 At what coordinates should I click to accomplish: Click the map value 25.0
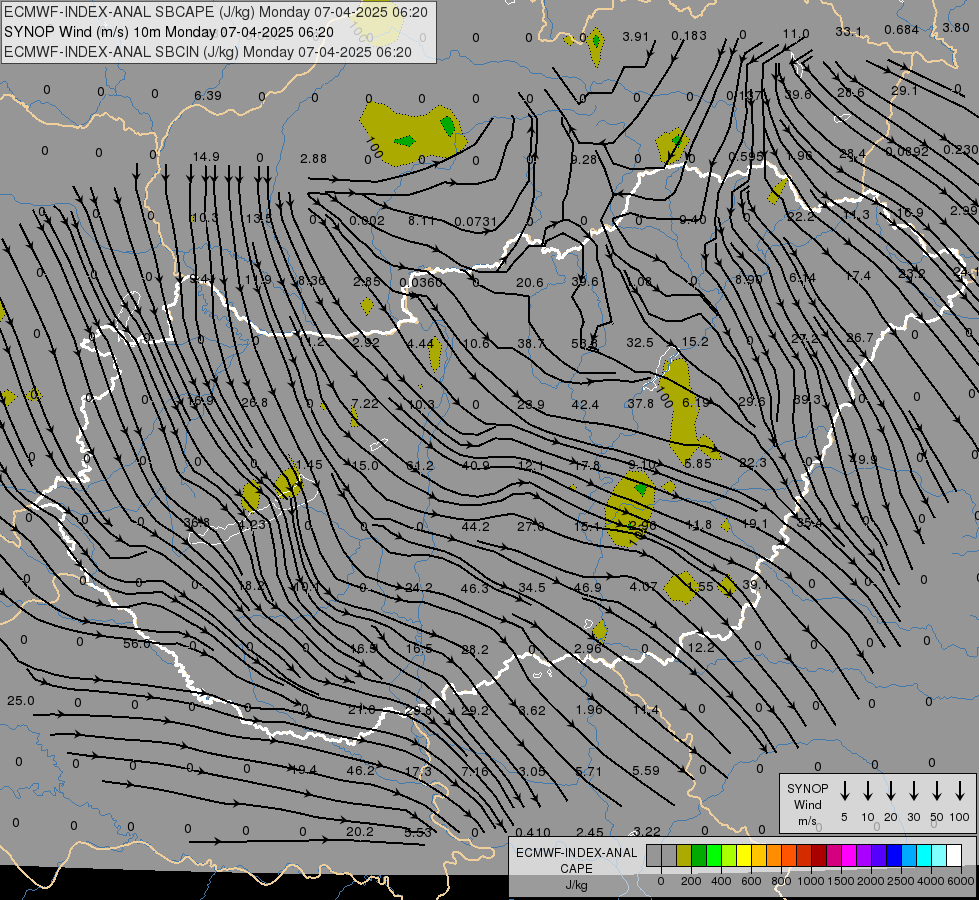coord(21,701)
